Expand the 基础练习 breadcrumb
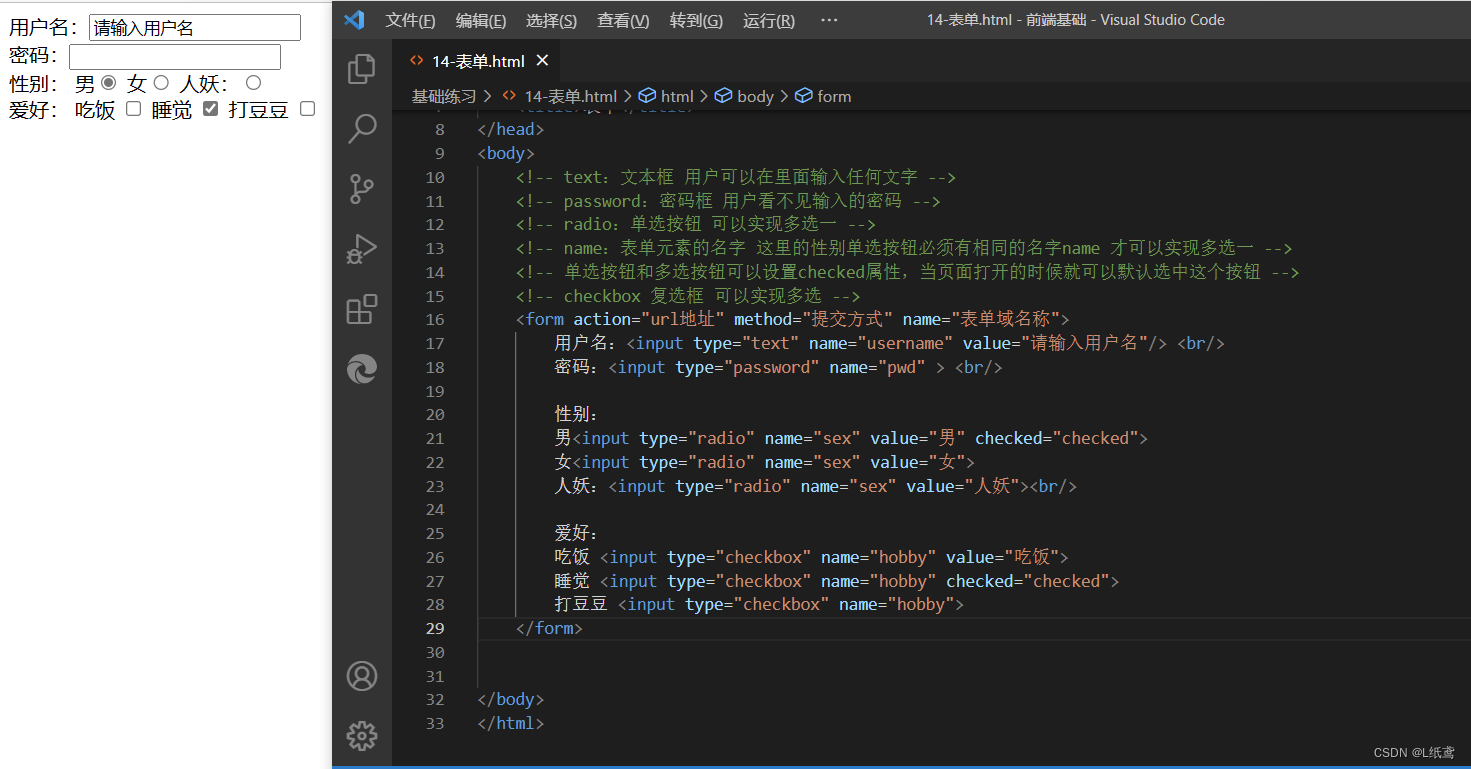This screenshot has height=769, width=1471. (444, 96)
